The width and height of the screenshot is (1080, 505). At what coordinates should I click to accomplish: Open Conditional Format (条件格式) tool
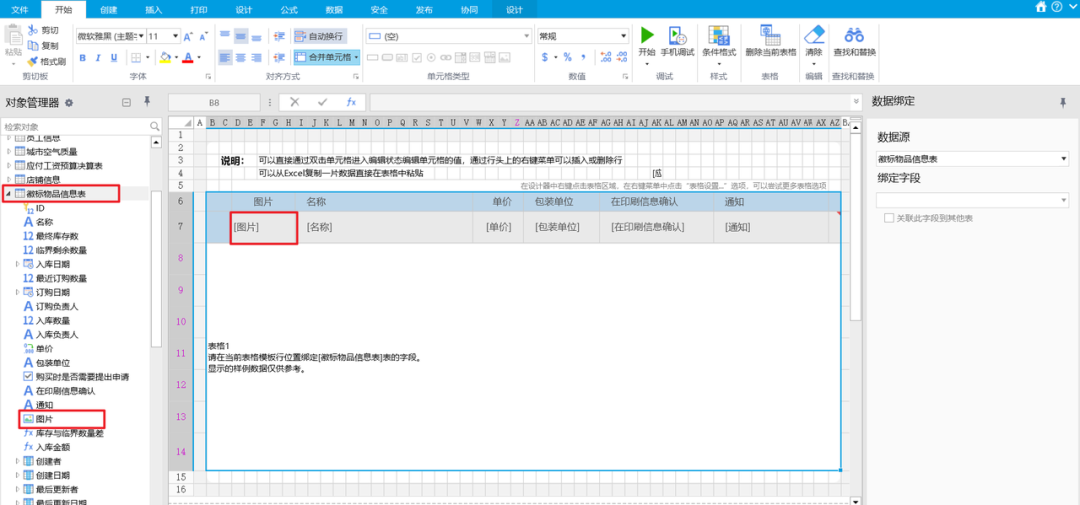click(718, 35)
